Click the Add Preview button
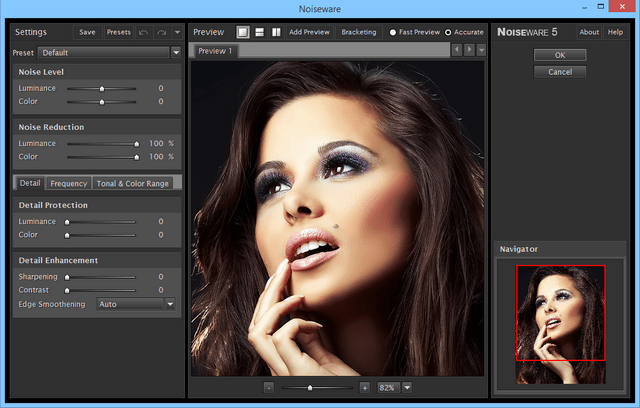This screenshot has width=640, height=408. click(x=309, y=32)
